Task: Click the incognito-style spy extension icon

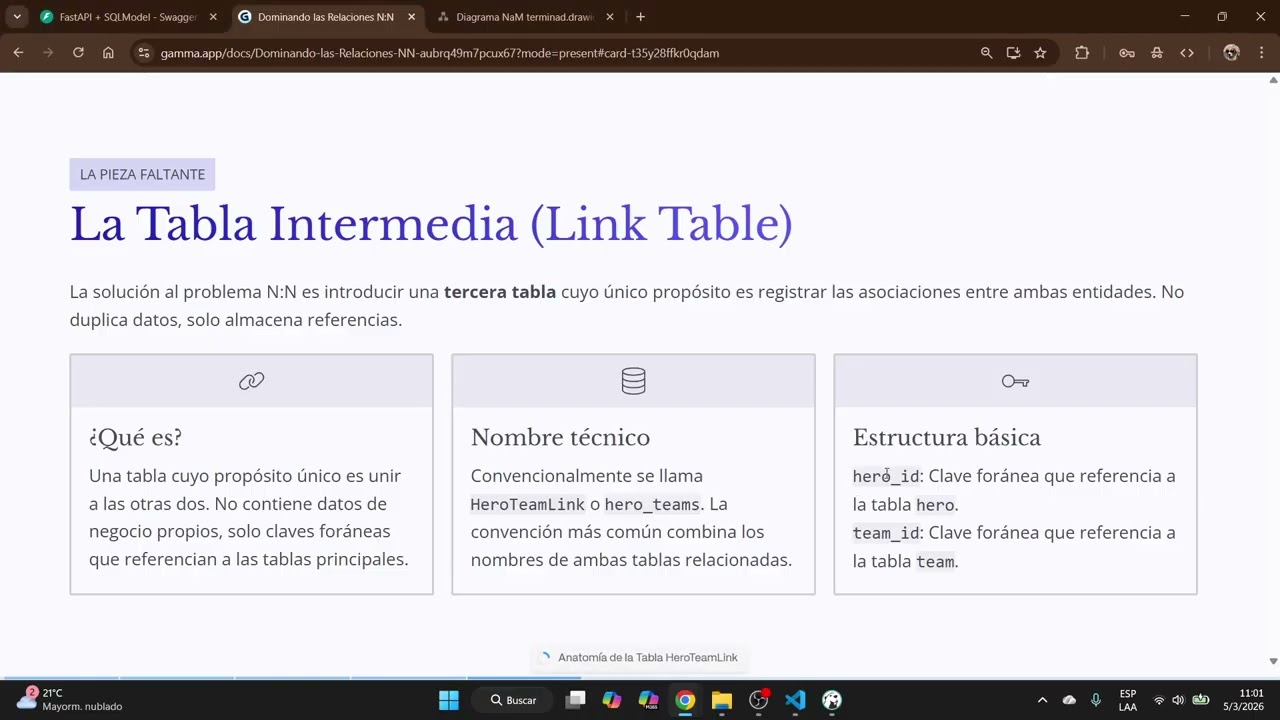Action: pyautogui.click(x=1157, y=53)
